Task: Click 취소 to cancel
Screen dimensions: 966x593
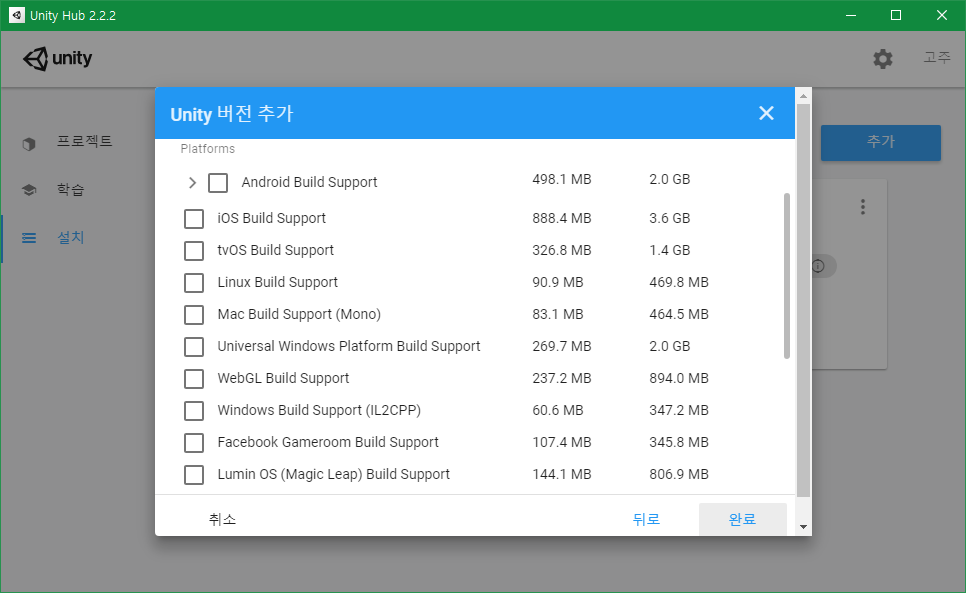Action: click(x=222, y=519)
